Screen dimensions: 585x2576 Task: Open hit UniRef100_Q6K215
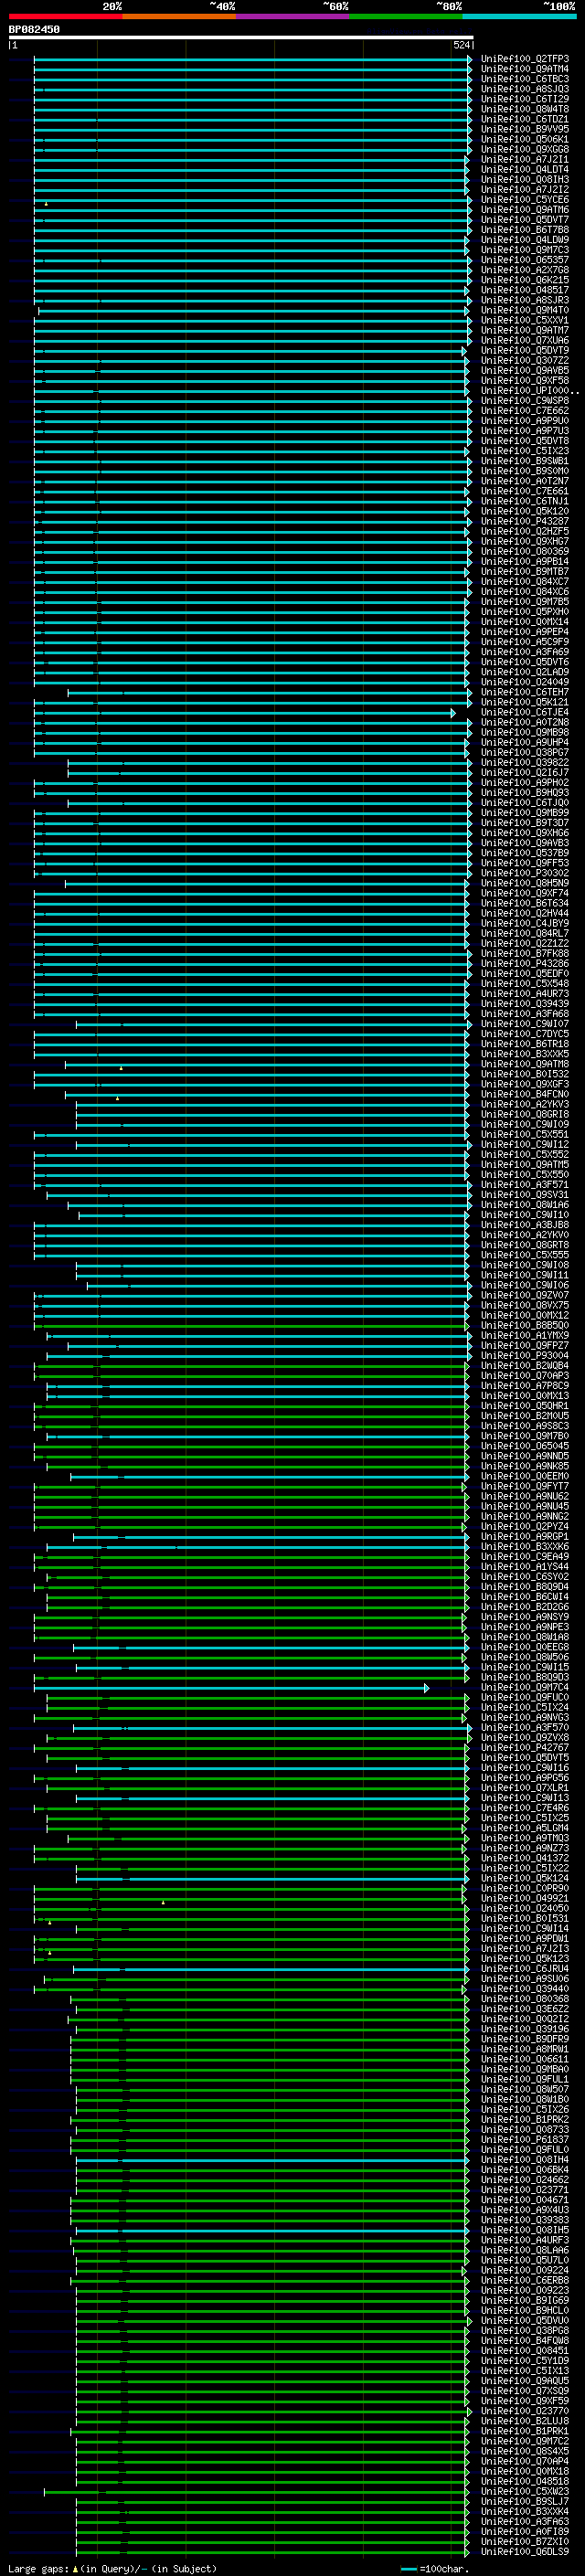point(525,280)
